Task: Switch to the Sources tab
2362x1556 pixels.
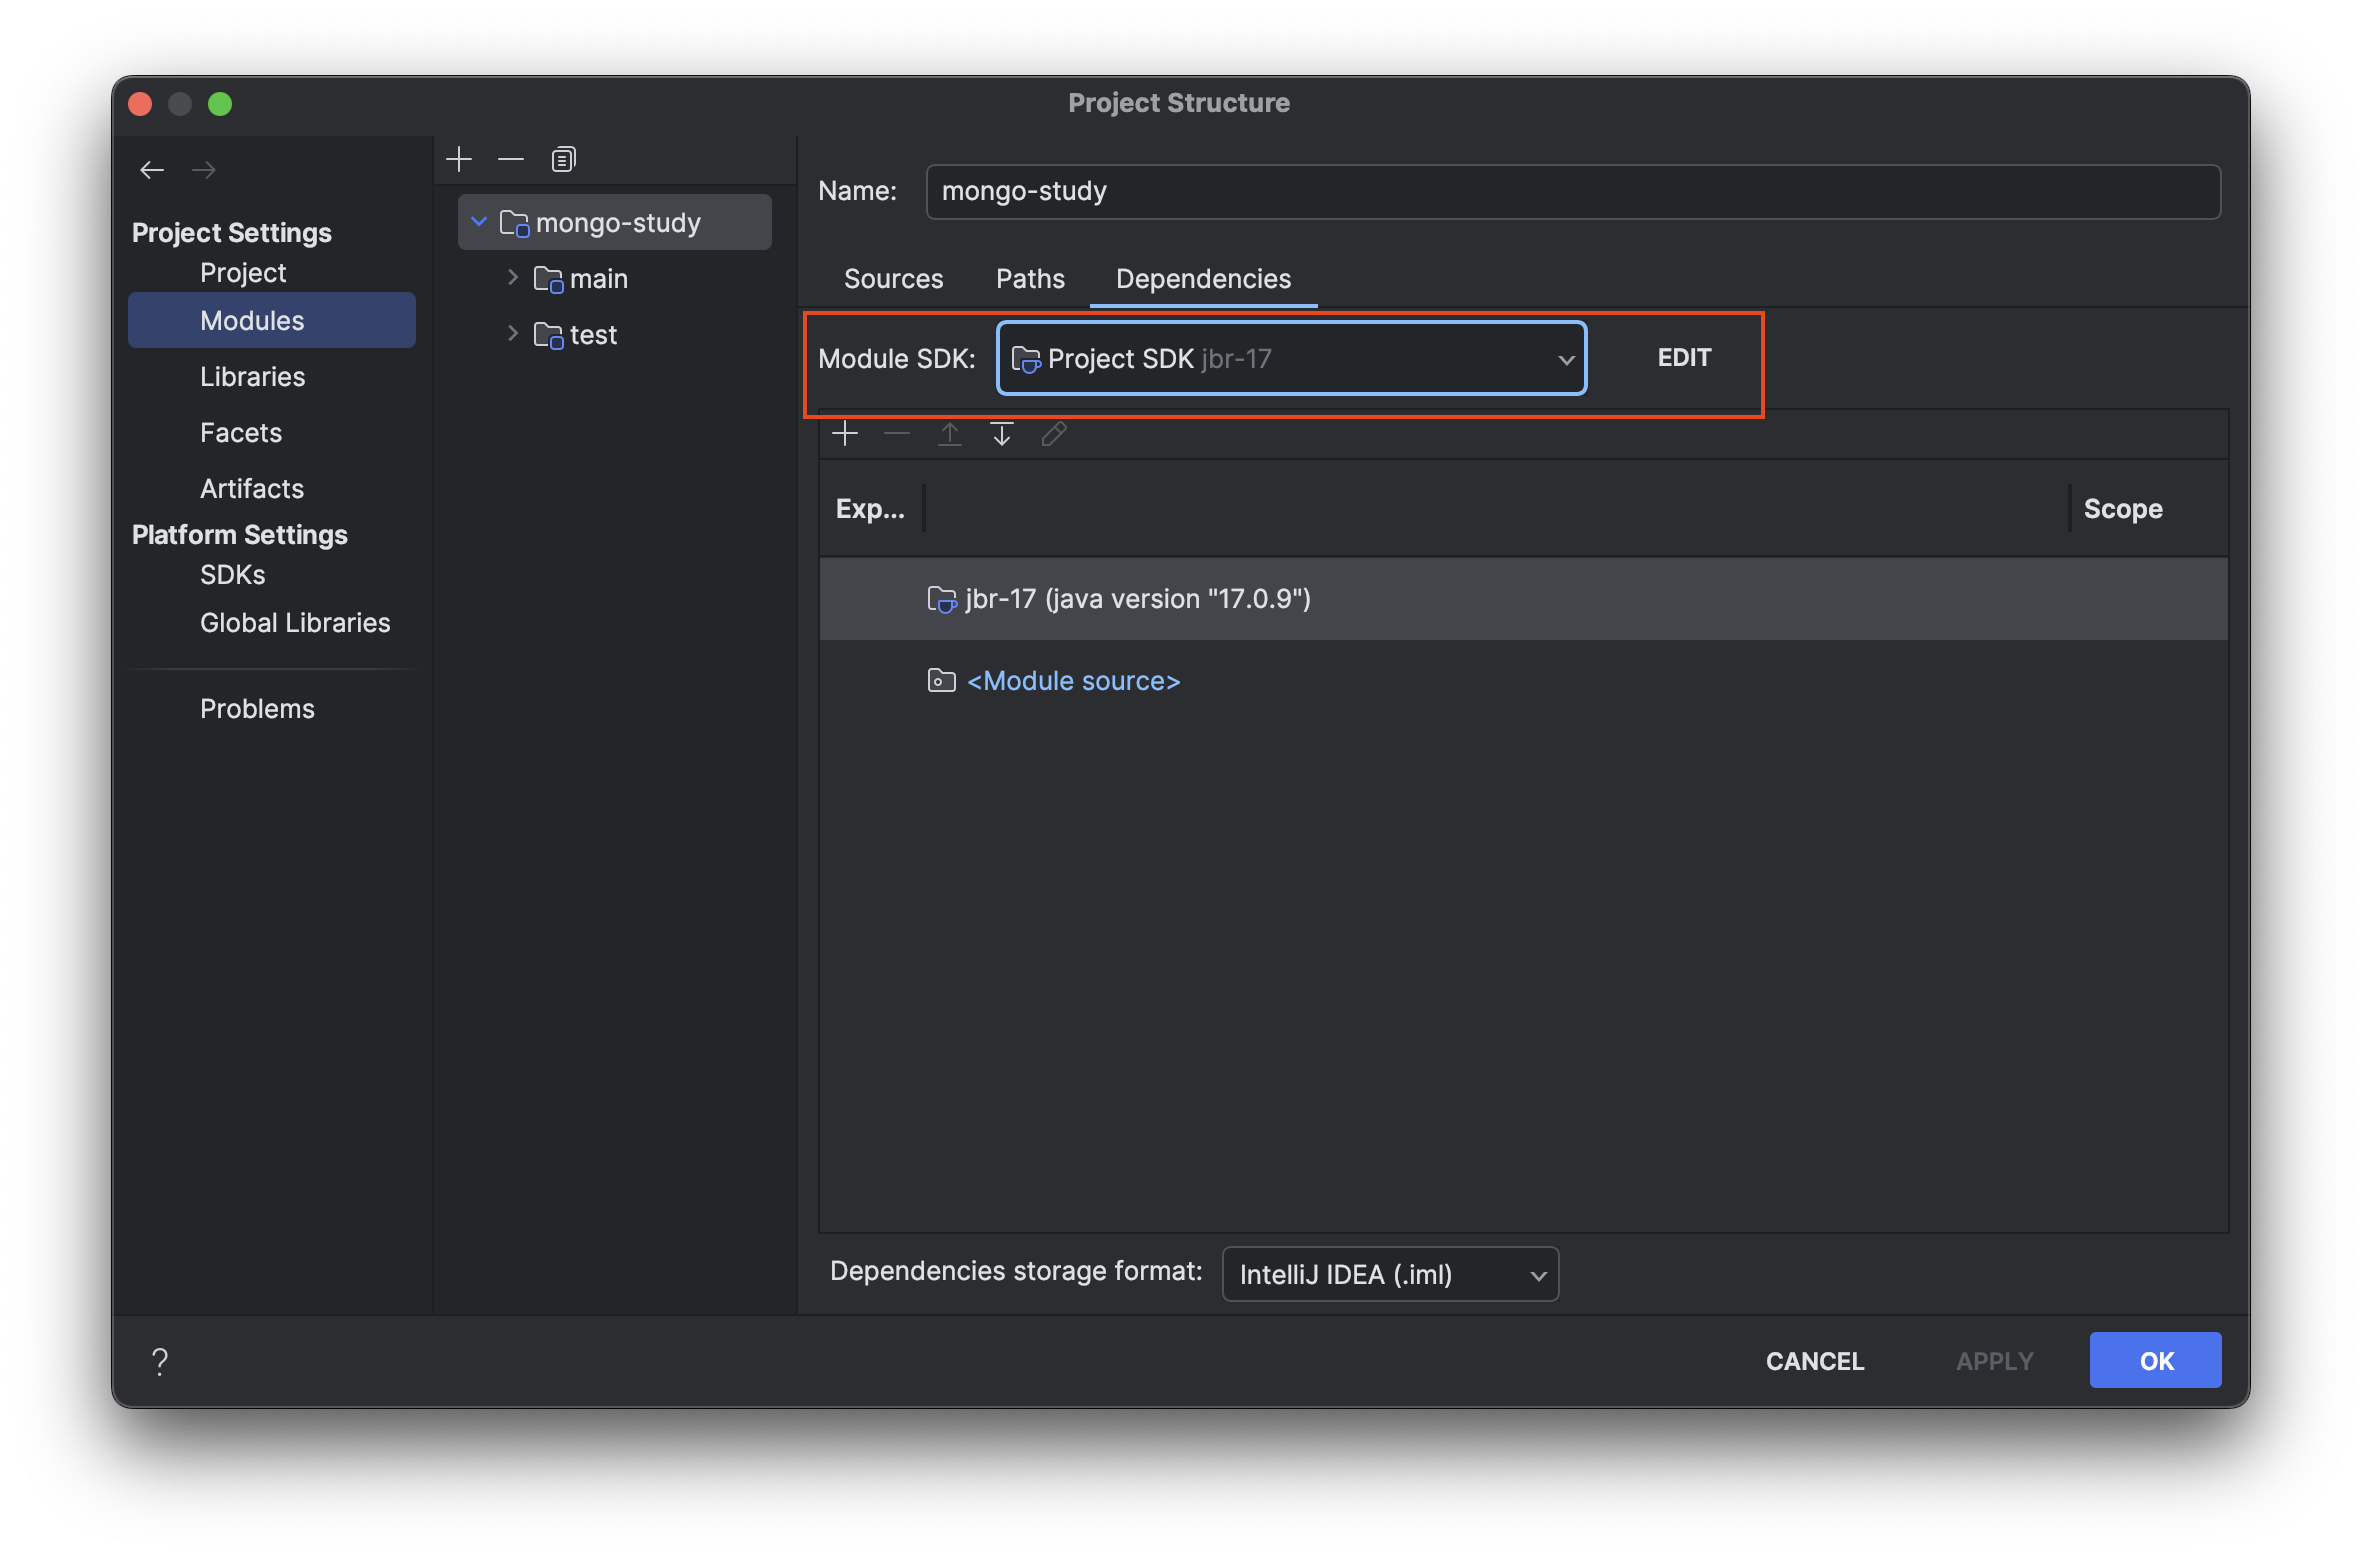Action: point(893,278)
